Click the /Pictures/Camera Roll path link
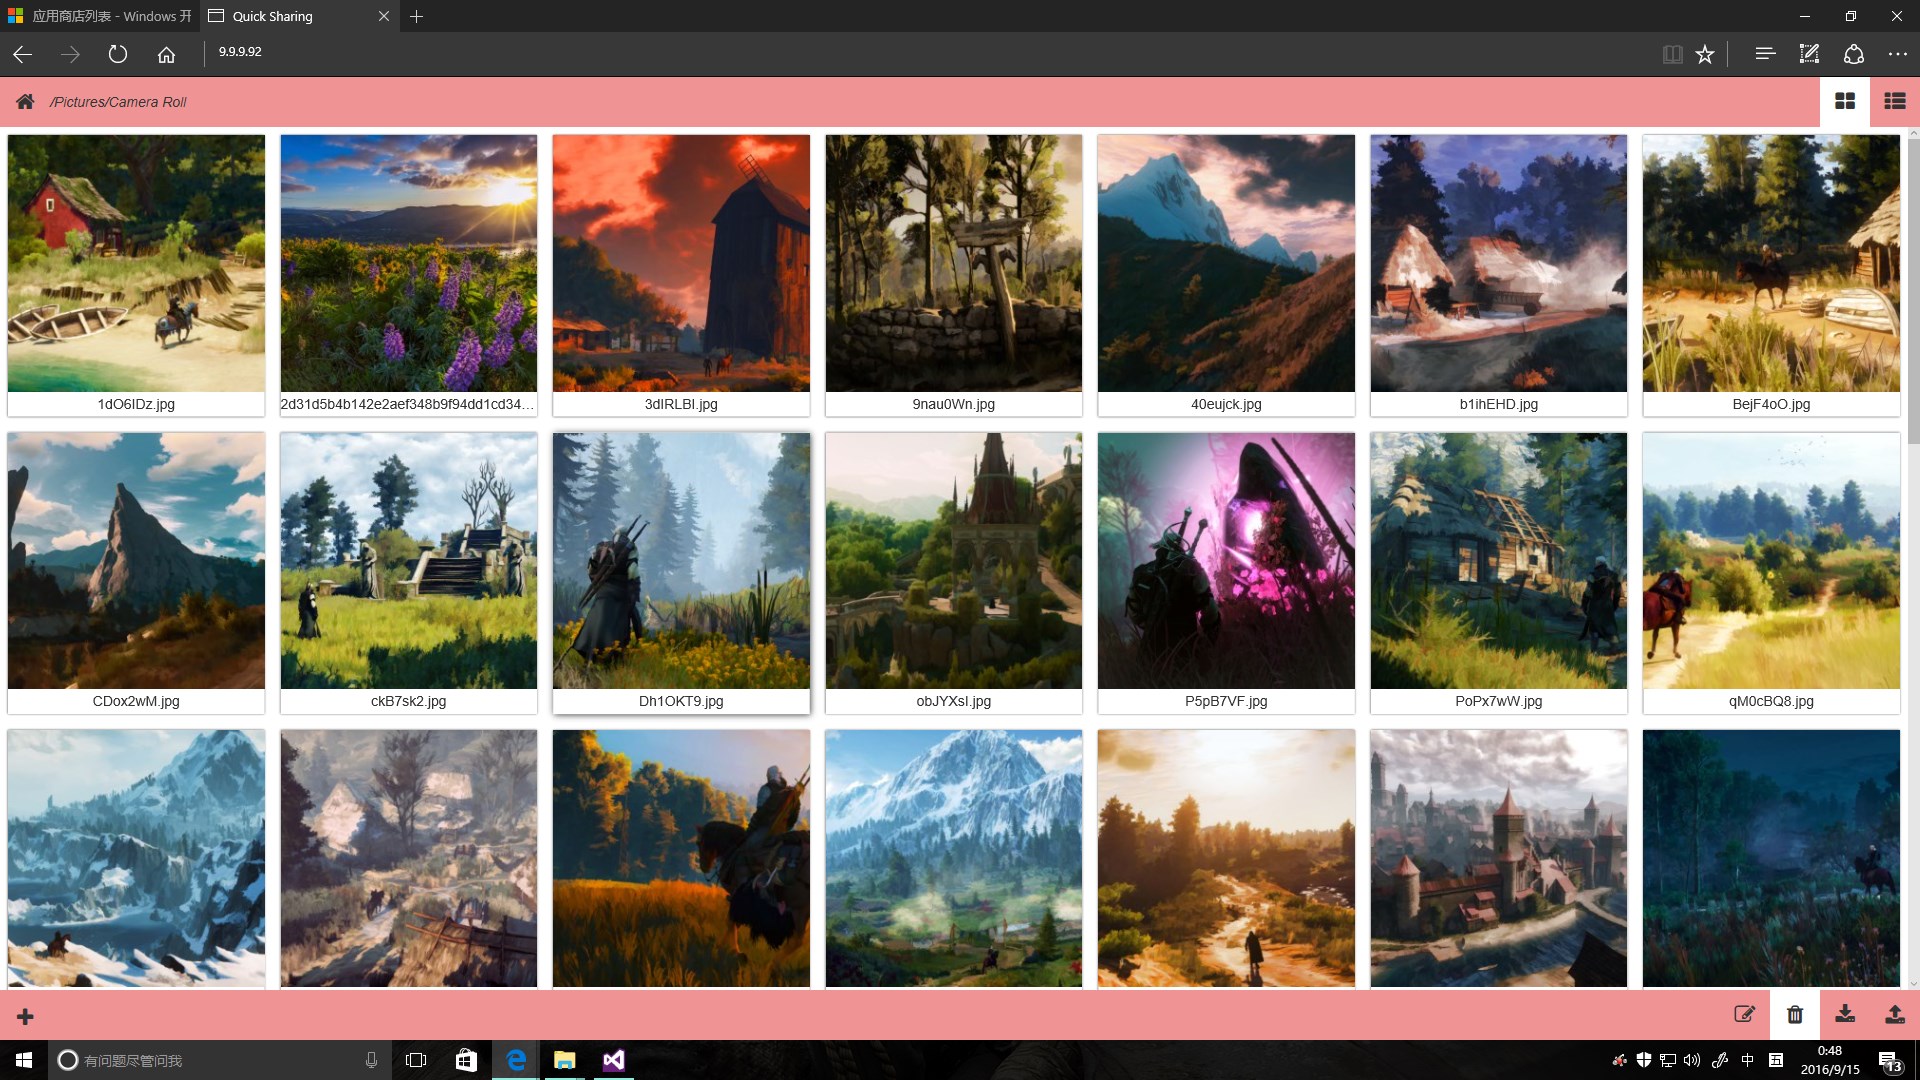Image resolution: width=1920 pixels, height=1080 pixels. tap(118, 102)
